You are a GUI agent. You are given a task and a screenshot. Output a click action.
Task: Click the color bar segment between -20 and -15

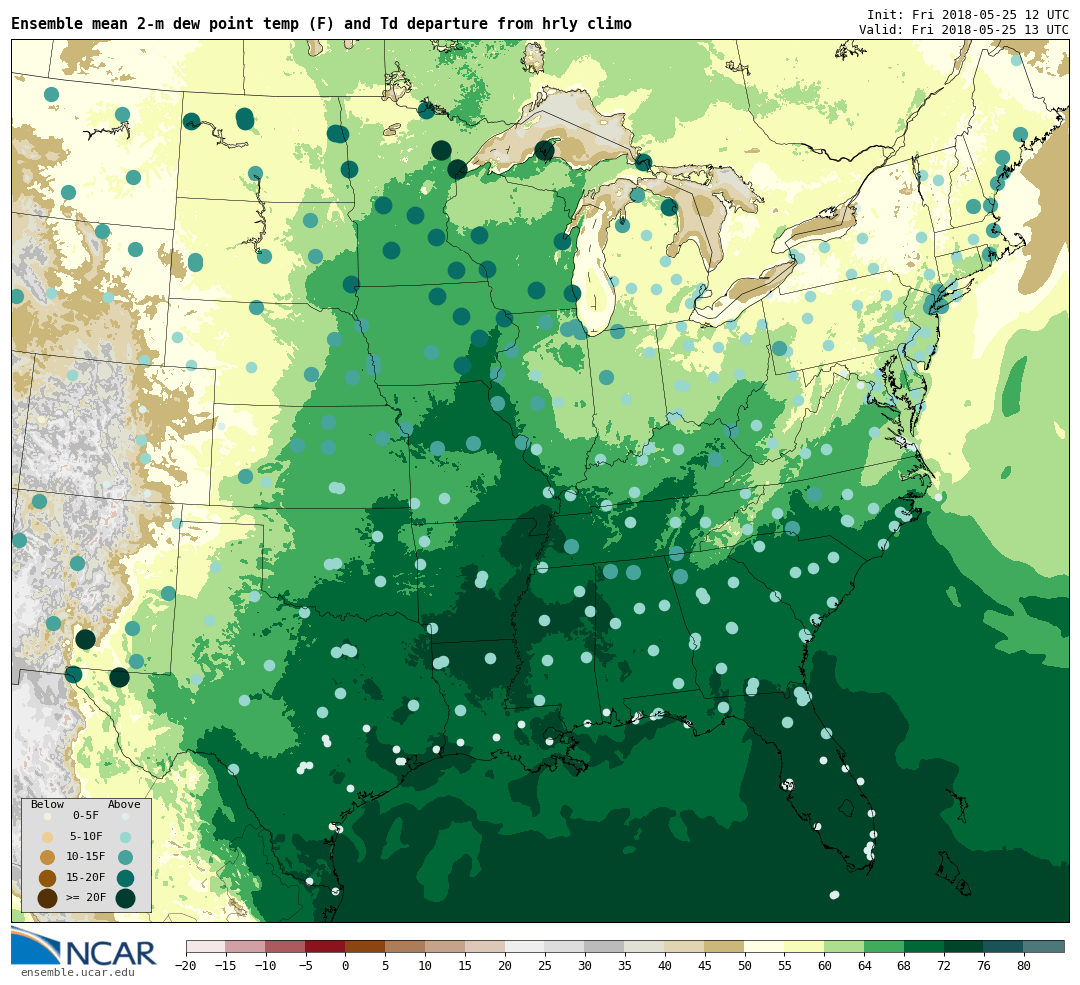tap(206, 946)
